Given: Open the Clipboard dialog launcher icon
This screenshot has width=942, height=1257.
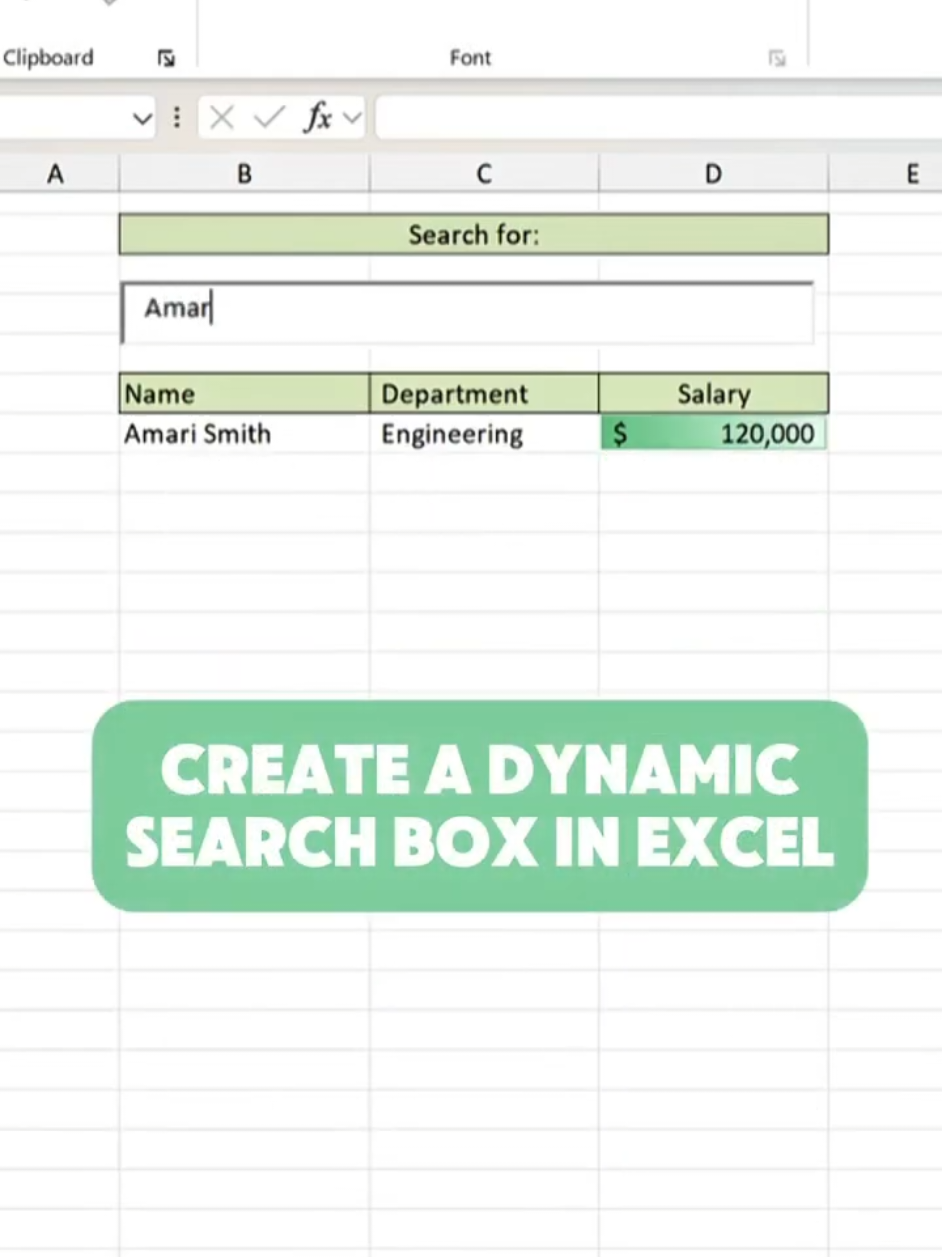Looking at the screenshot, I should tap(166, 59).
